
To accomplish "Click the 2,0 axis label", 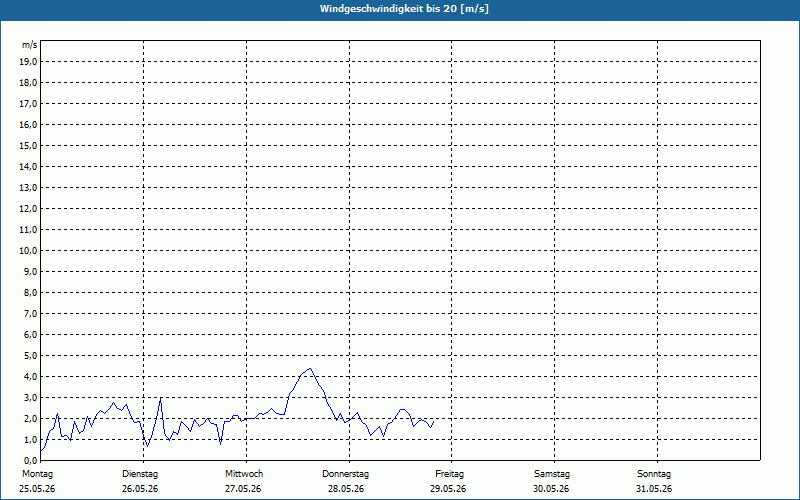I will pos(30,418).
